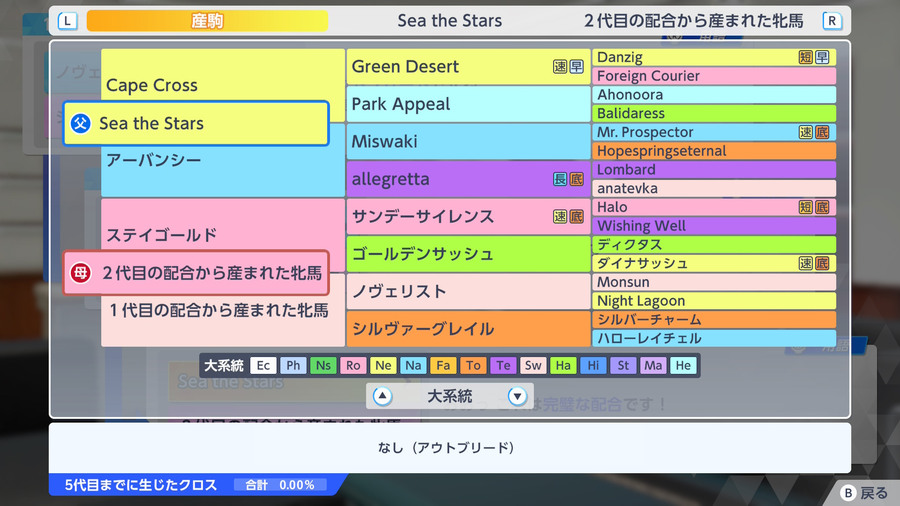Select the Ma lineage color swatch
The height and width of the screenshot is (506, 900).
click(653, 365)
